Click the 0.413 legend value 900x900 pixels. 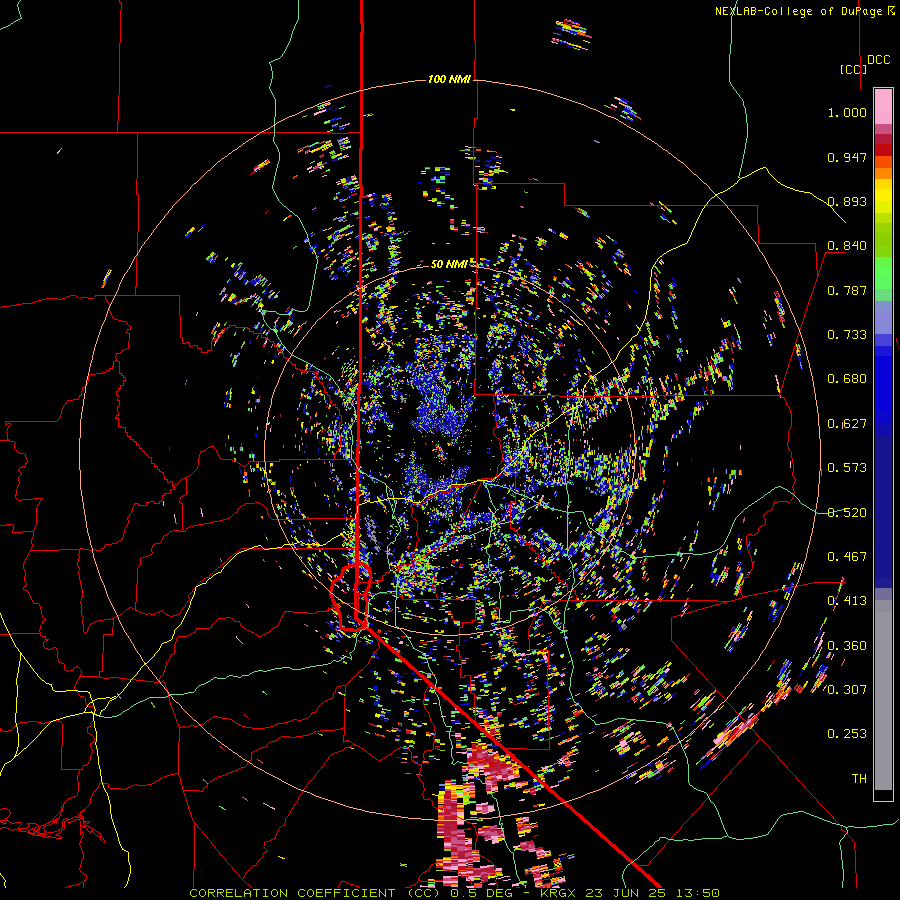(x=847, y=601)
